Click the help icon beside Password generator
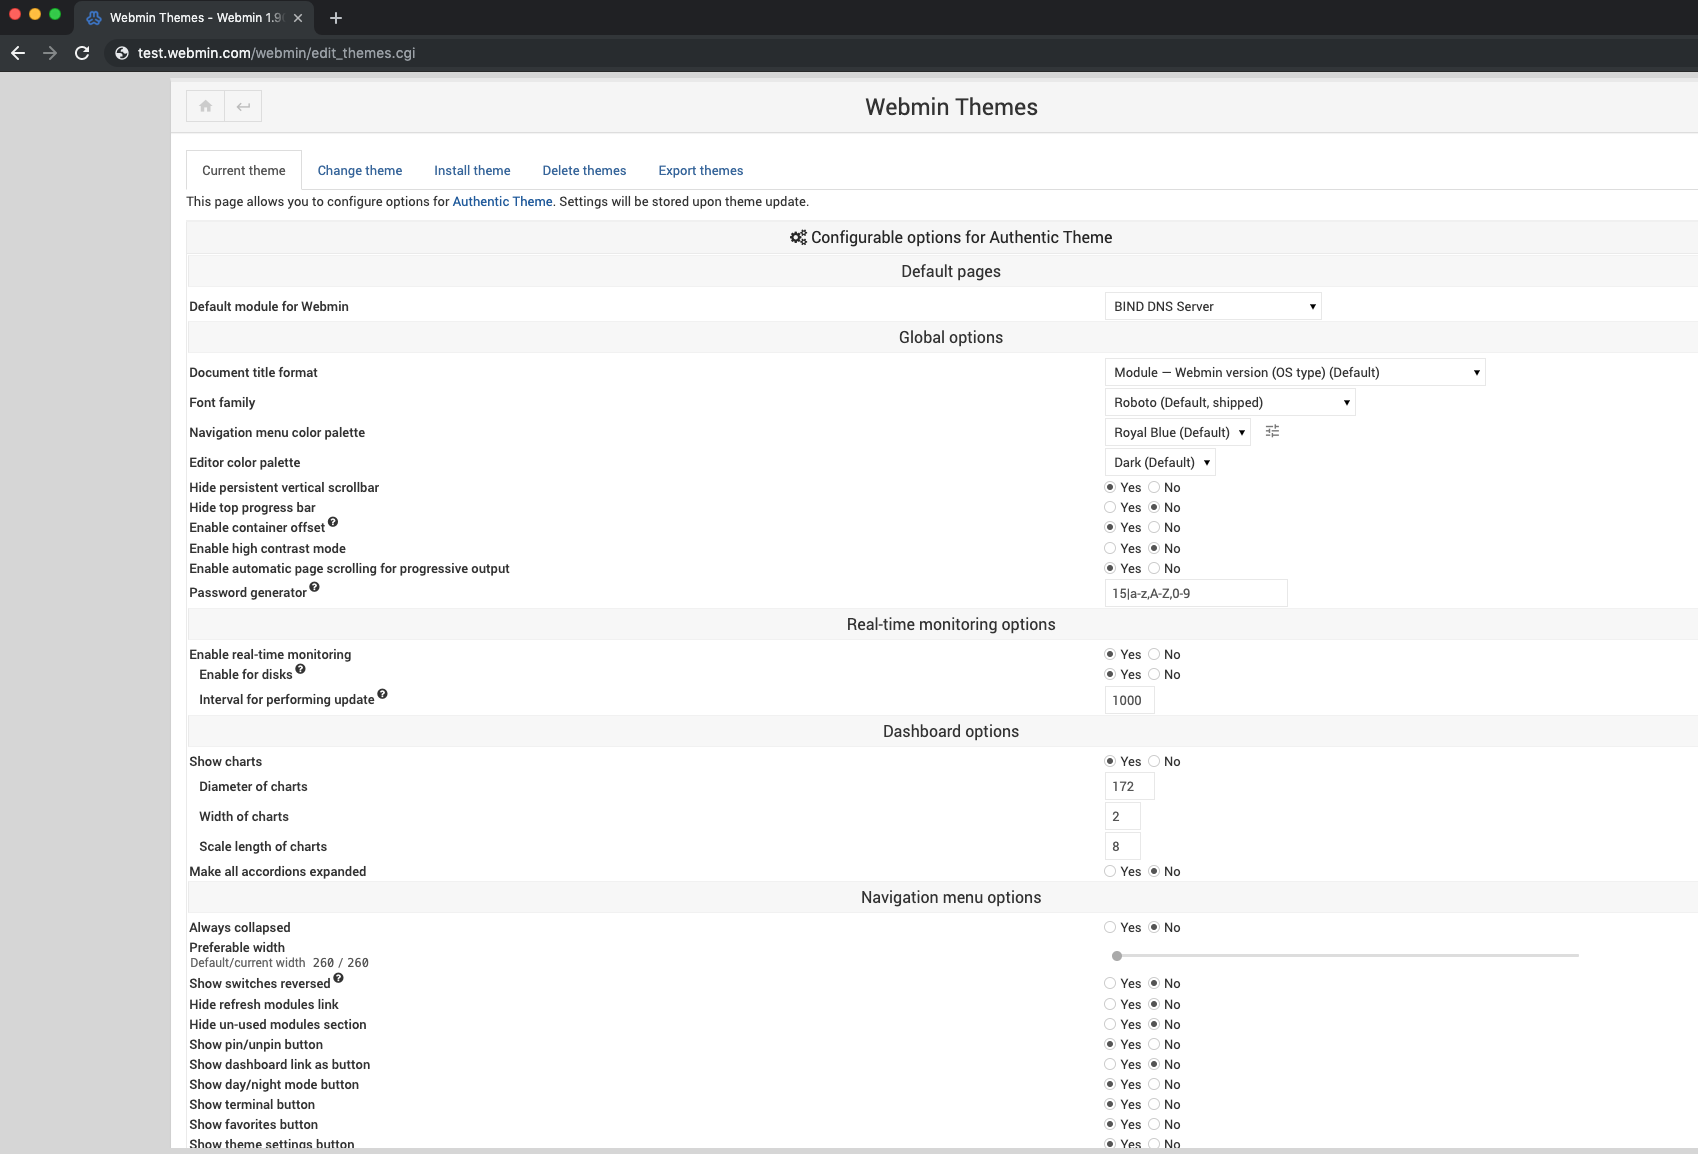The image size is (1698, 1154). pyautogui.click(x=315, y=587)
